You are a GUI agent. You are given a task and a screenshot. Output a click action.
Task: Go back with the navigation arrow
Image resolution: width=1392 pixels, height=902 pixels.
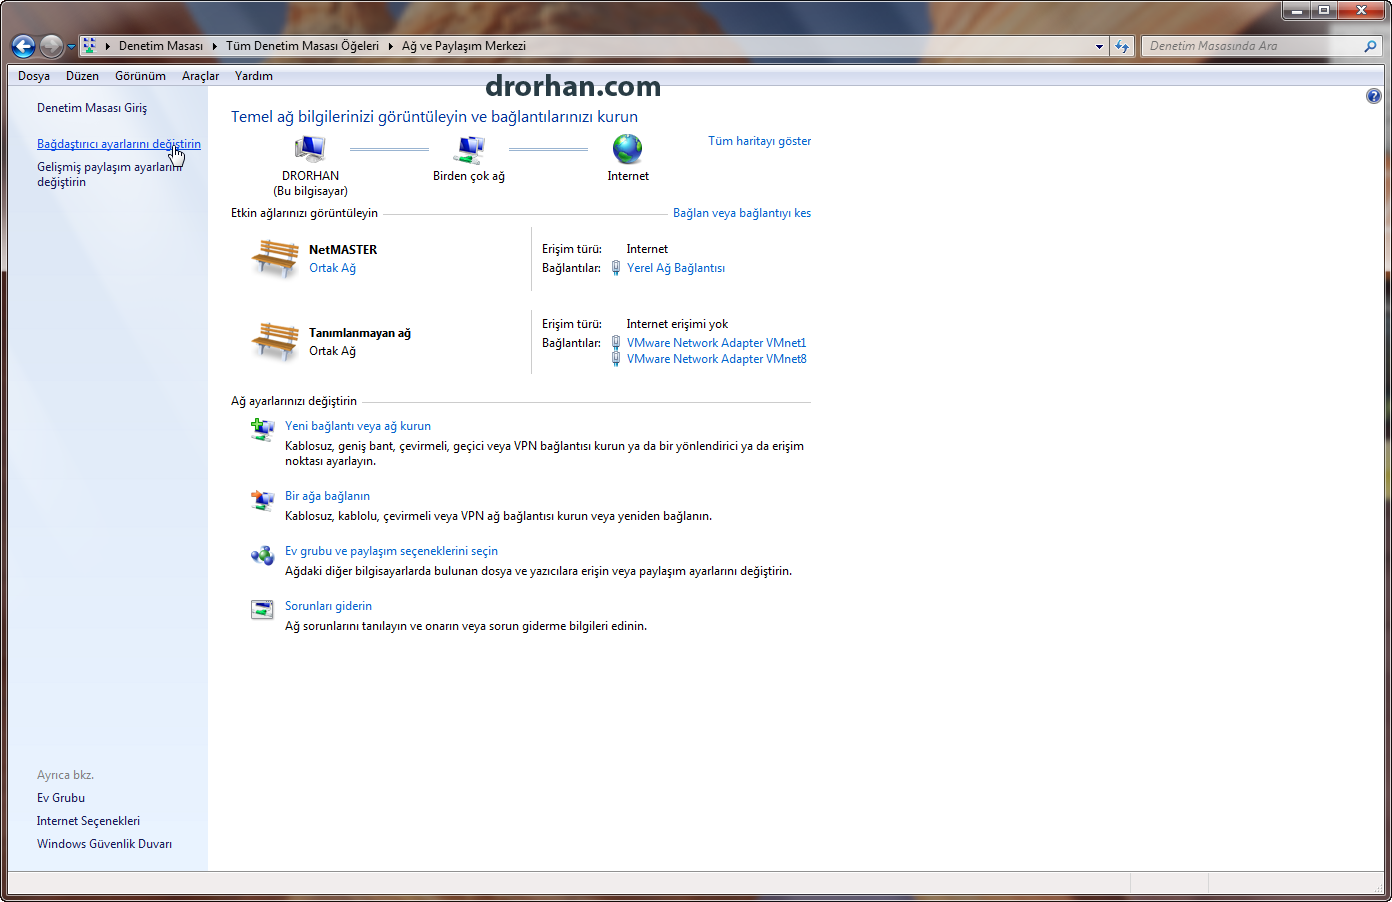23,46
